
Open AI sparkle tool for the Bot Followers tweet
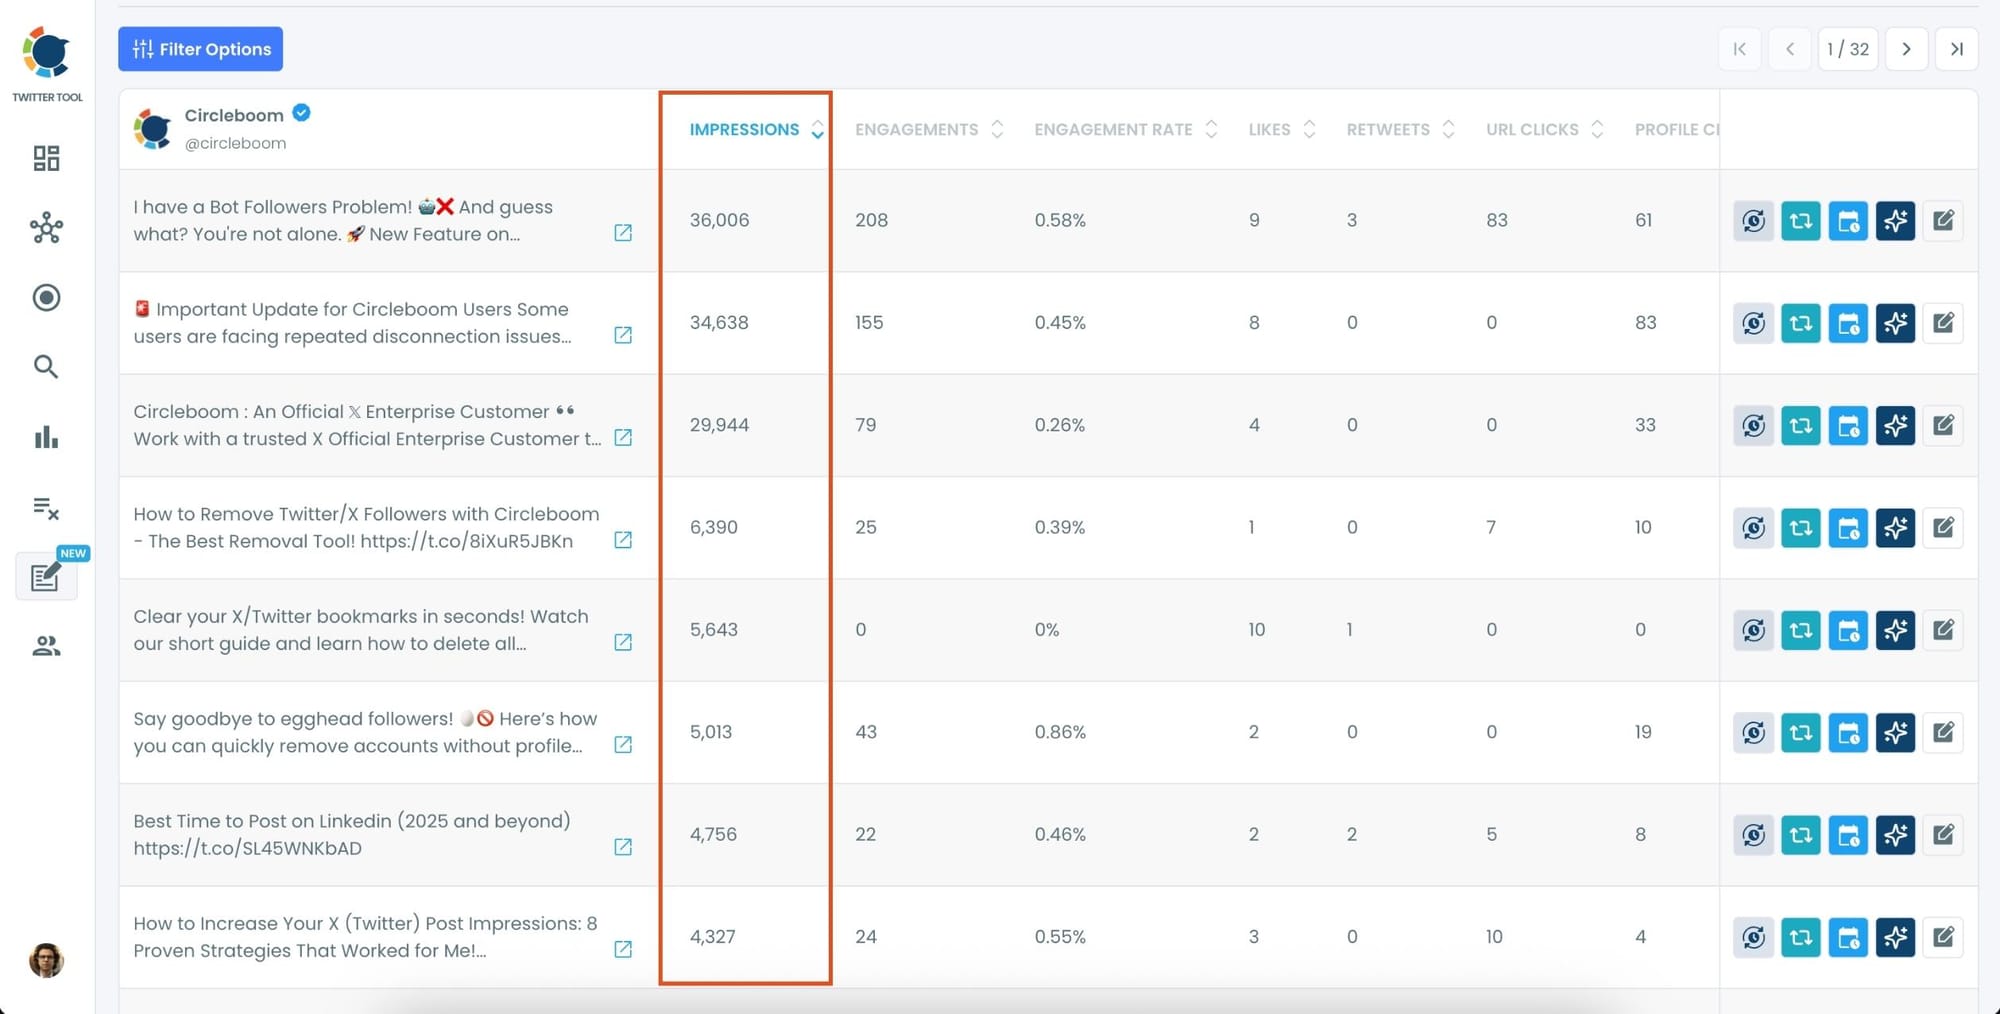pos(1895,221)
